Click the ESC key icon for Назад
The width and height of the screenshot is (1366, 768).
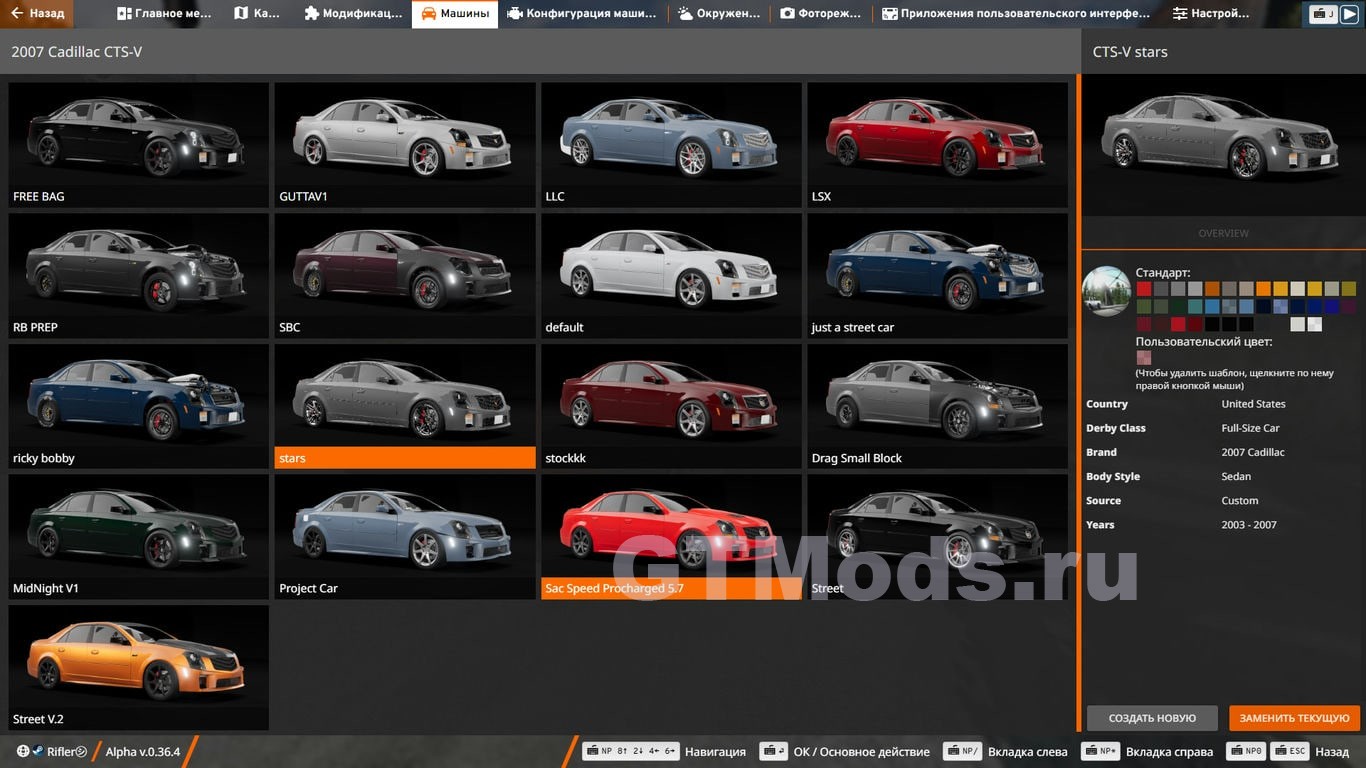(1290, 751)
